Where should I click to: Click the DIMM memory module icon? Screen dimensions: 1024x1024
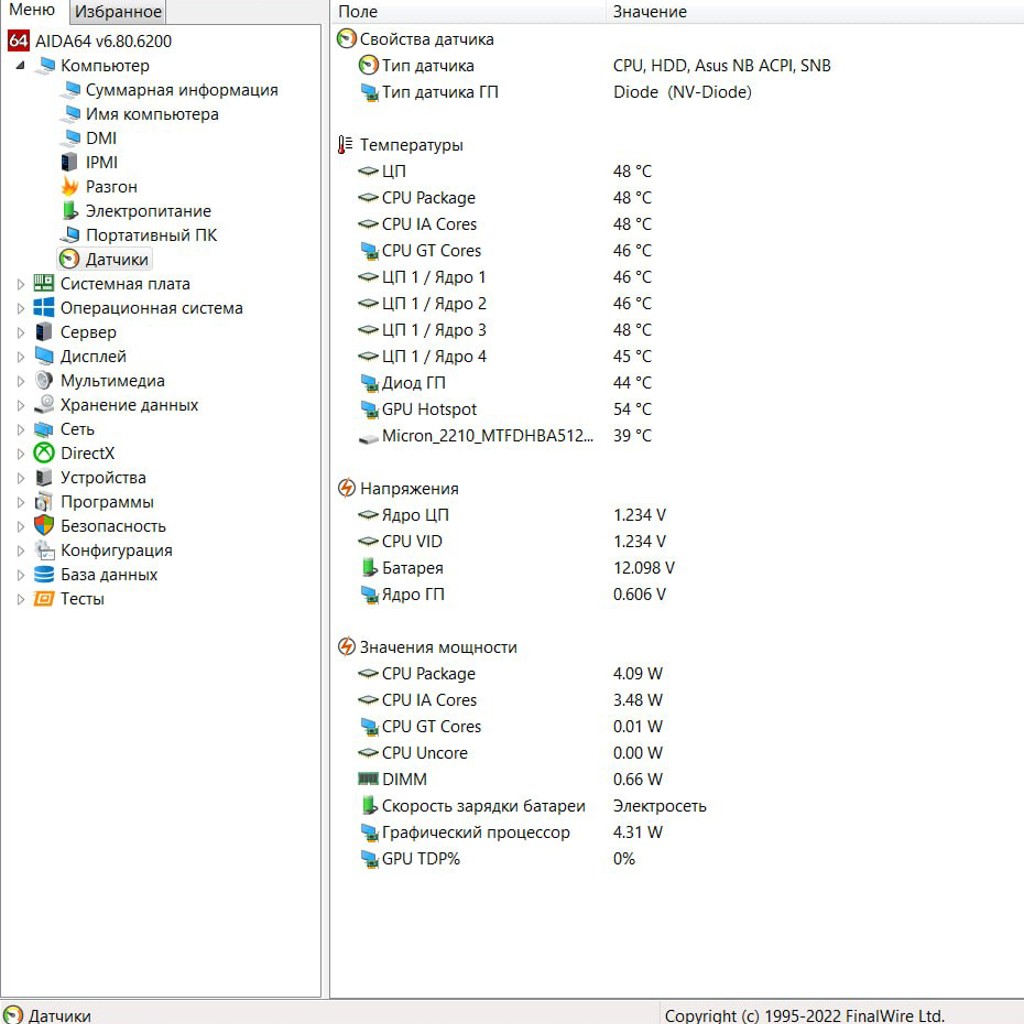click(368, 778)
